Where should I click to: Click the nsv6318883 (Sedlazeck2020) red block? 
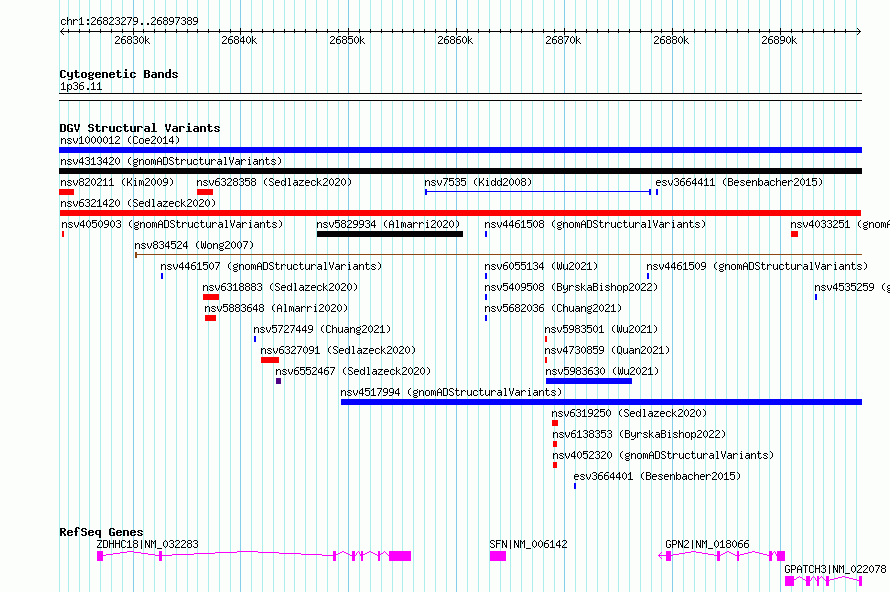click(211, 297)
